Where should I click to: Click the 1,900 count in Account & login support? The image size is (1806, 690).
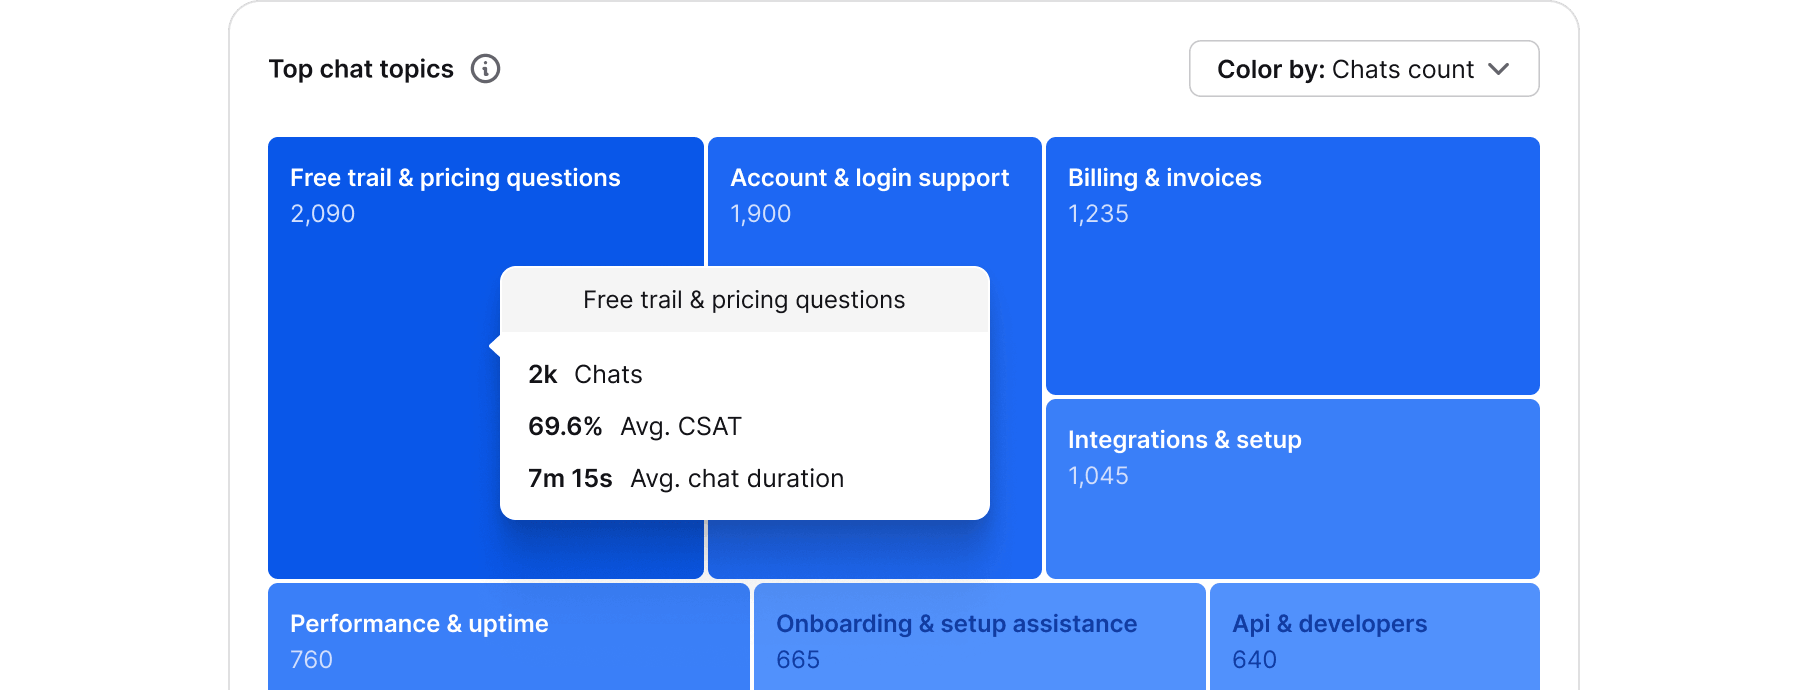(760, 213)
